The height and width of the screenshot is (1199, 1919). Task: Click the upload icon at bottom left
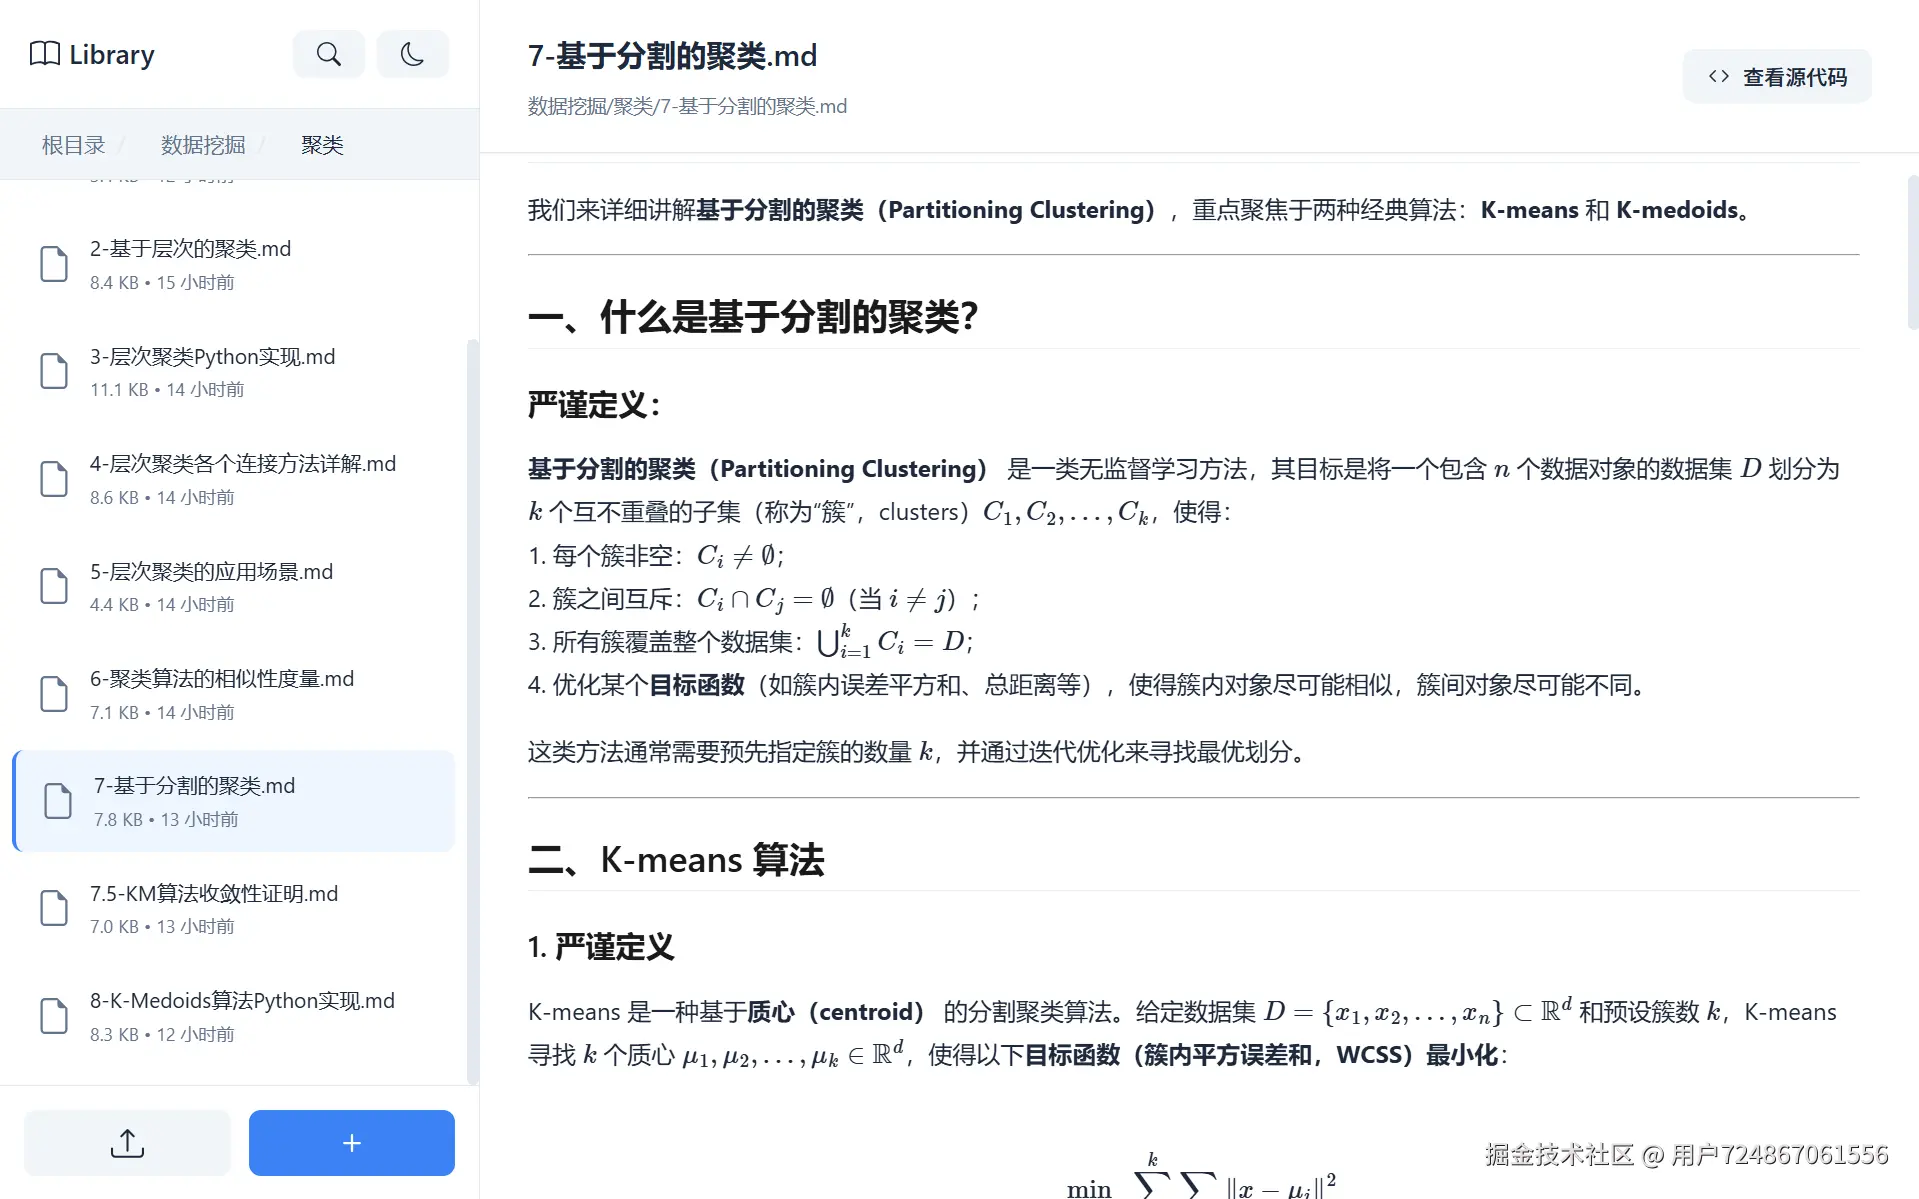pyautogui.click(x=126, y=1142)
